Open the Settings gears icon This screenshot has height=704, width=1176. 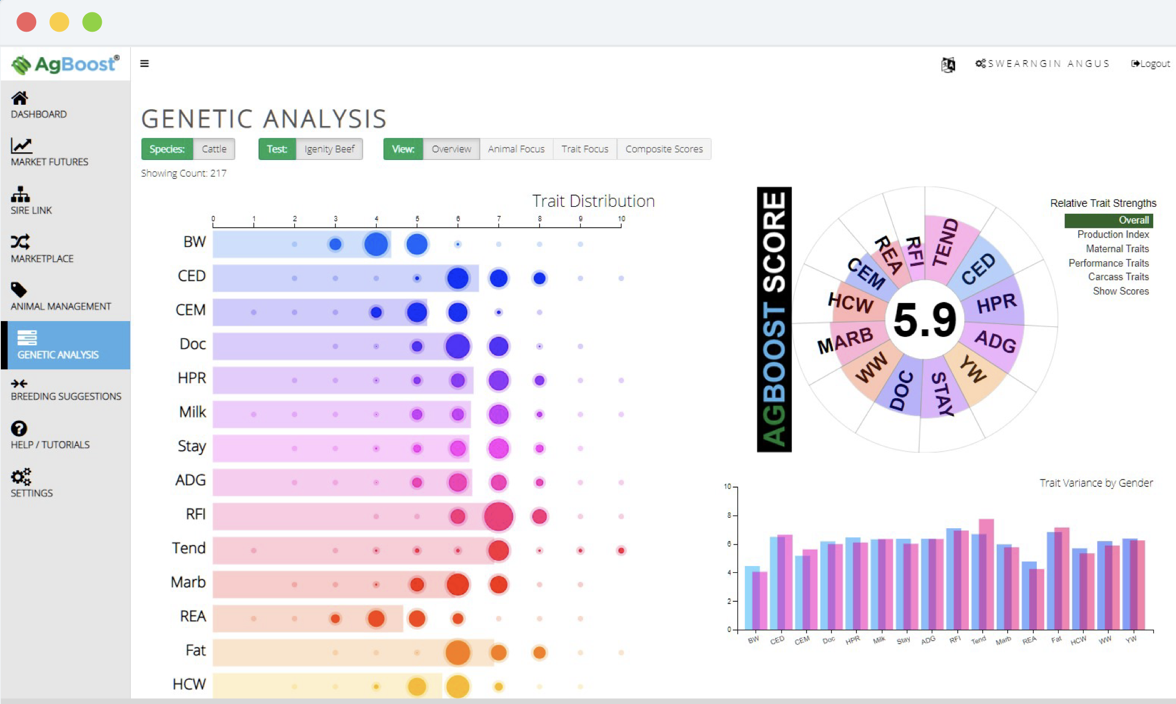[x=21, y=477]
